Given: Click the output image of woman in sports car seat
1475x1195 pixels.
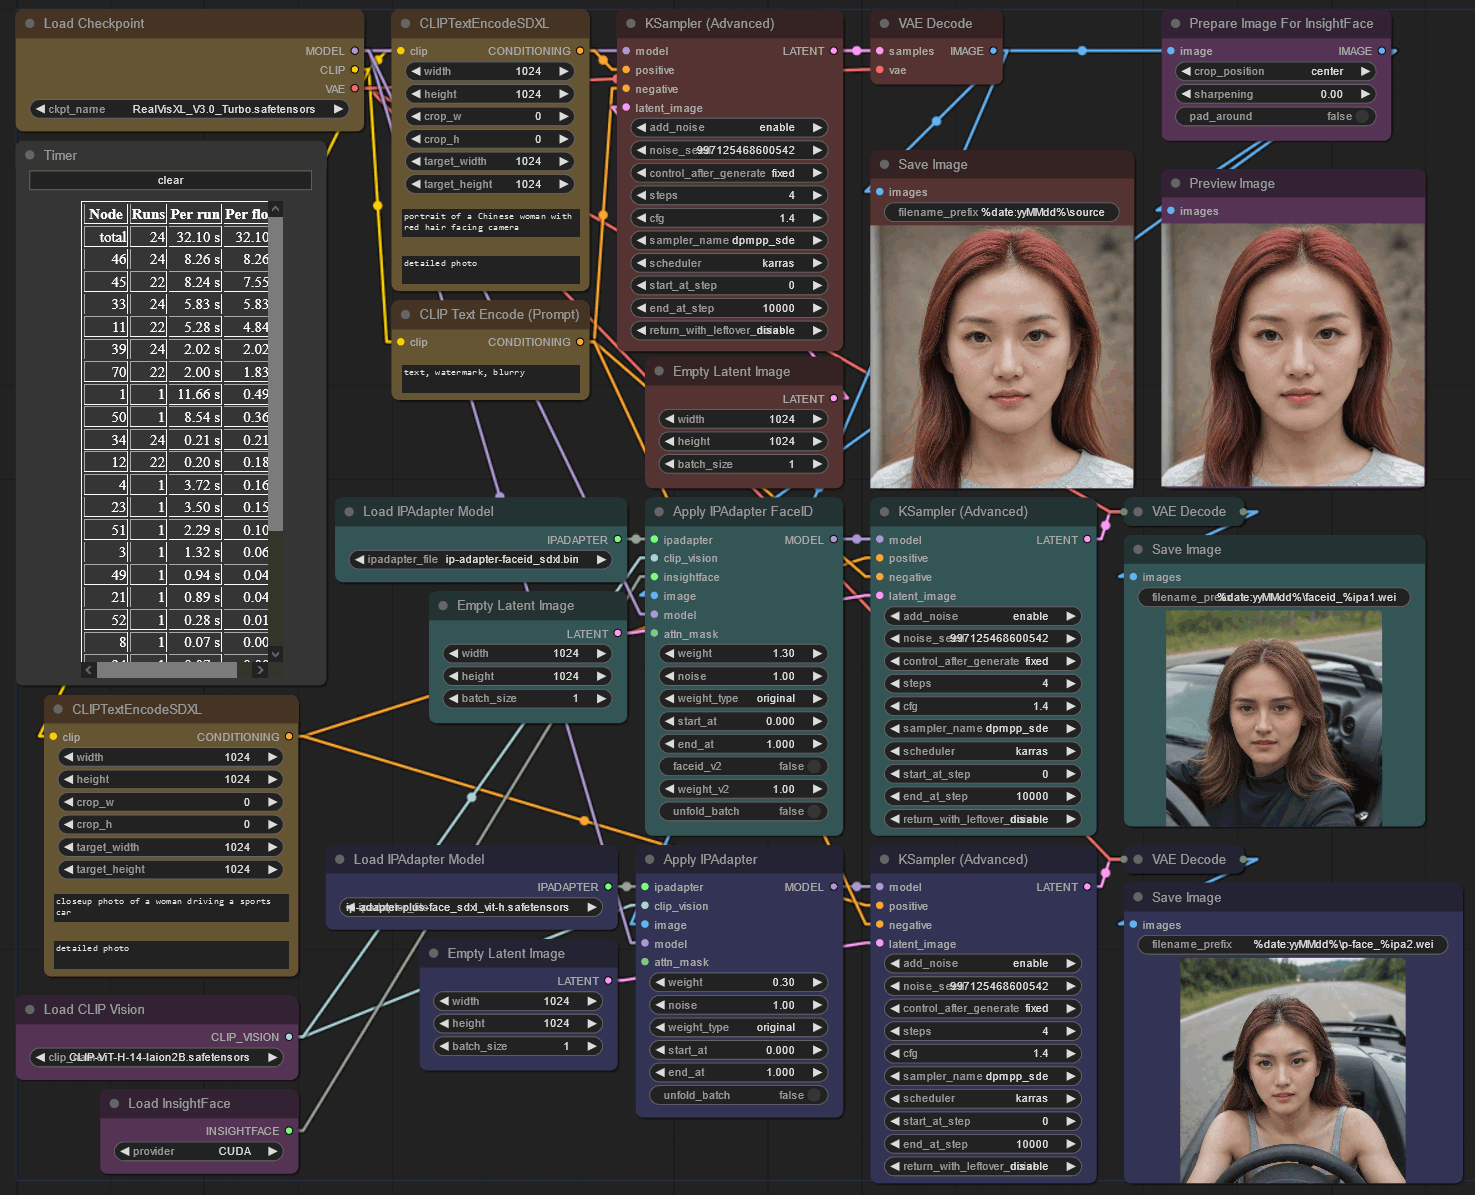Looking at the screenshot, I should tap(1274, 718).
